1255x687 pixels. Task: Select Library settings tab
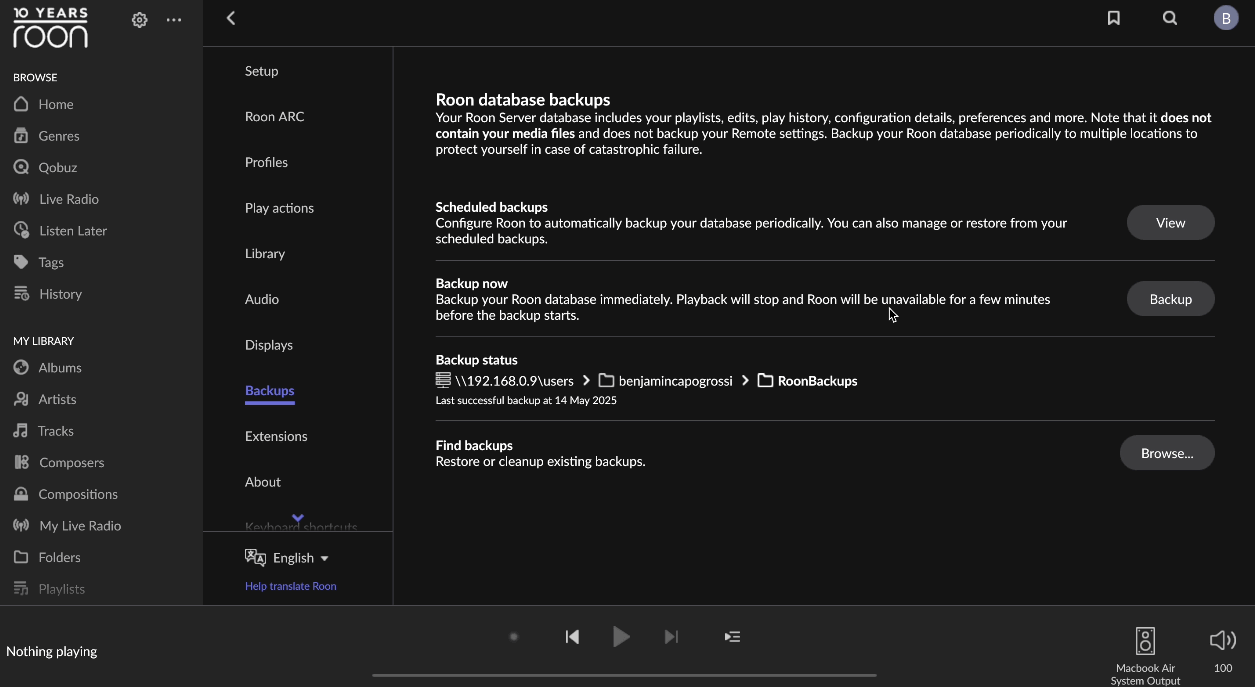click(265, 254)
